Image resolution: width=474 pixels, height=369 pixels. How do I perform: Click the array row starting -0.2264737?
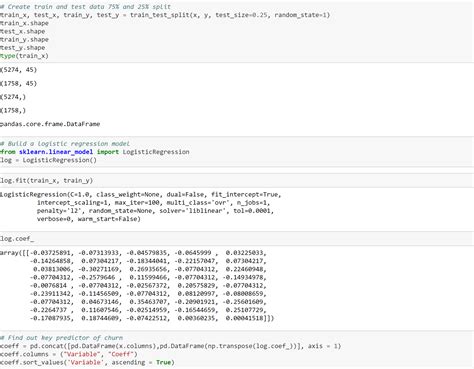pos(148,310)
